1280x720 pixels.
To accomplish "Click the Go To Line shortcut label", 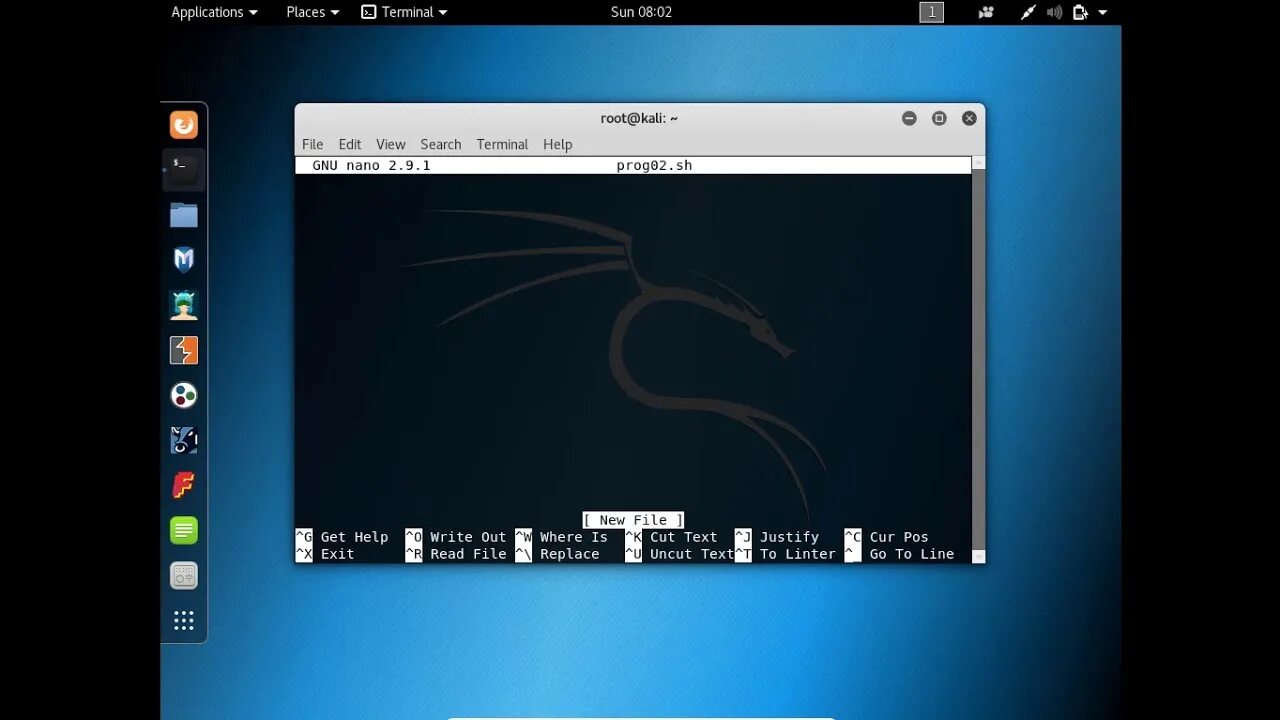I will [912, 554].
